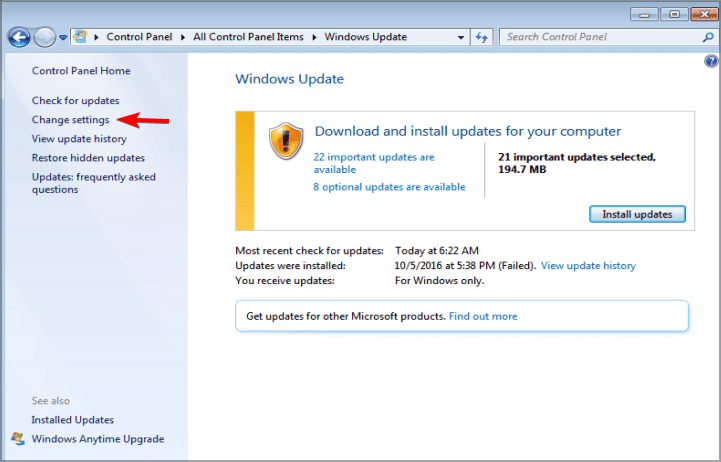Click the Download and install updates heading
Screen dimensions: 721x462
pos(468,131)
